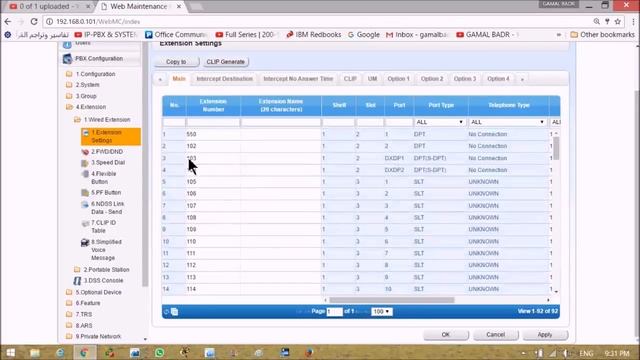640x360 pixels.
Task: Open Other bookmarks folder
Action: click(x=602, y=35)
